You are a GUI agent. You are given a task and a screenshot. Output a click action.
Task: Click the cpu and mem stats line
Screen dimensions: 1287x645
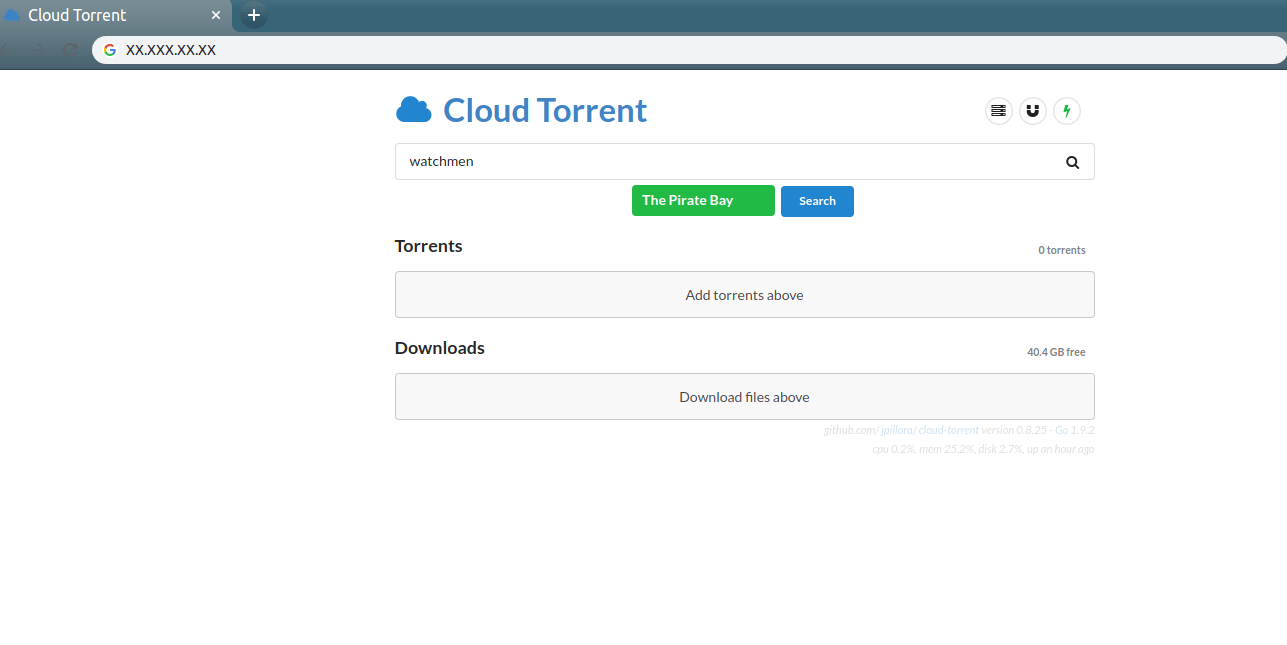tap(983, 449)
